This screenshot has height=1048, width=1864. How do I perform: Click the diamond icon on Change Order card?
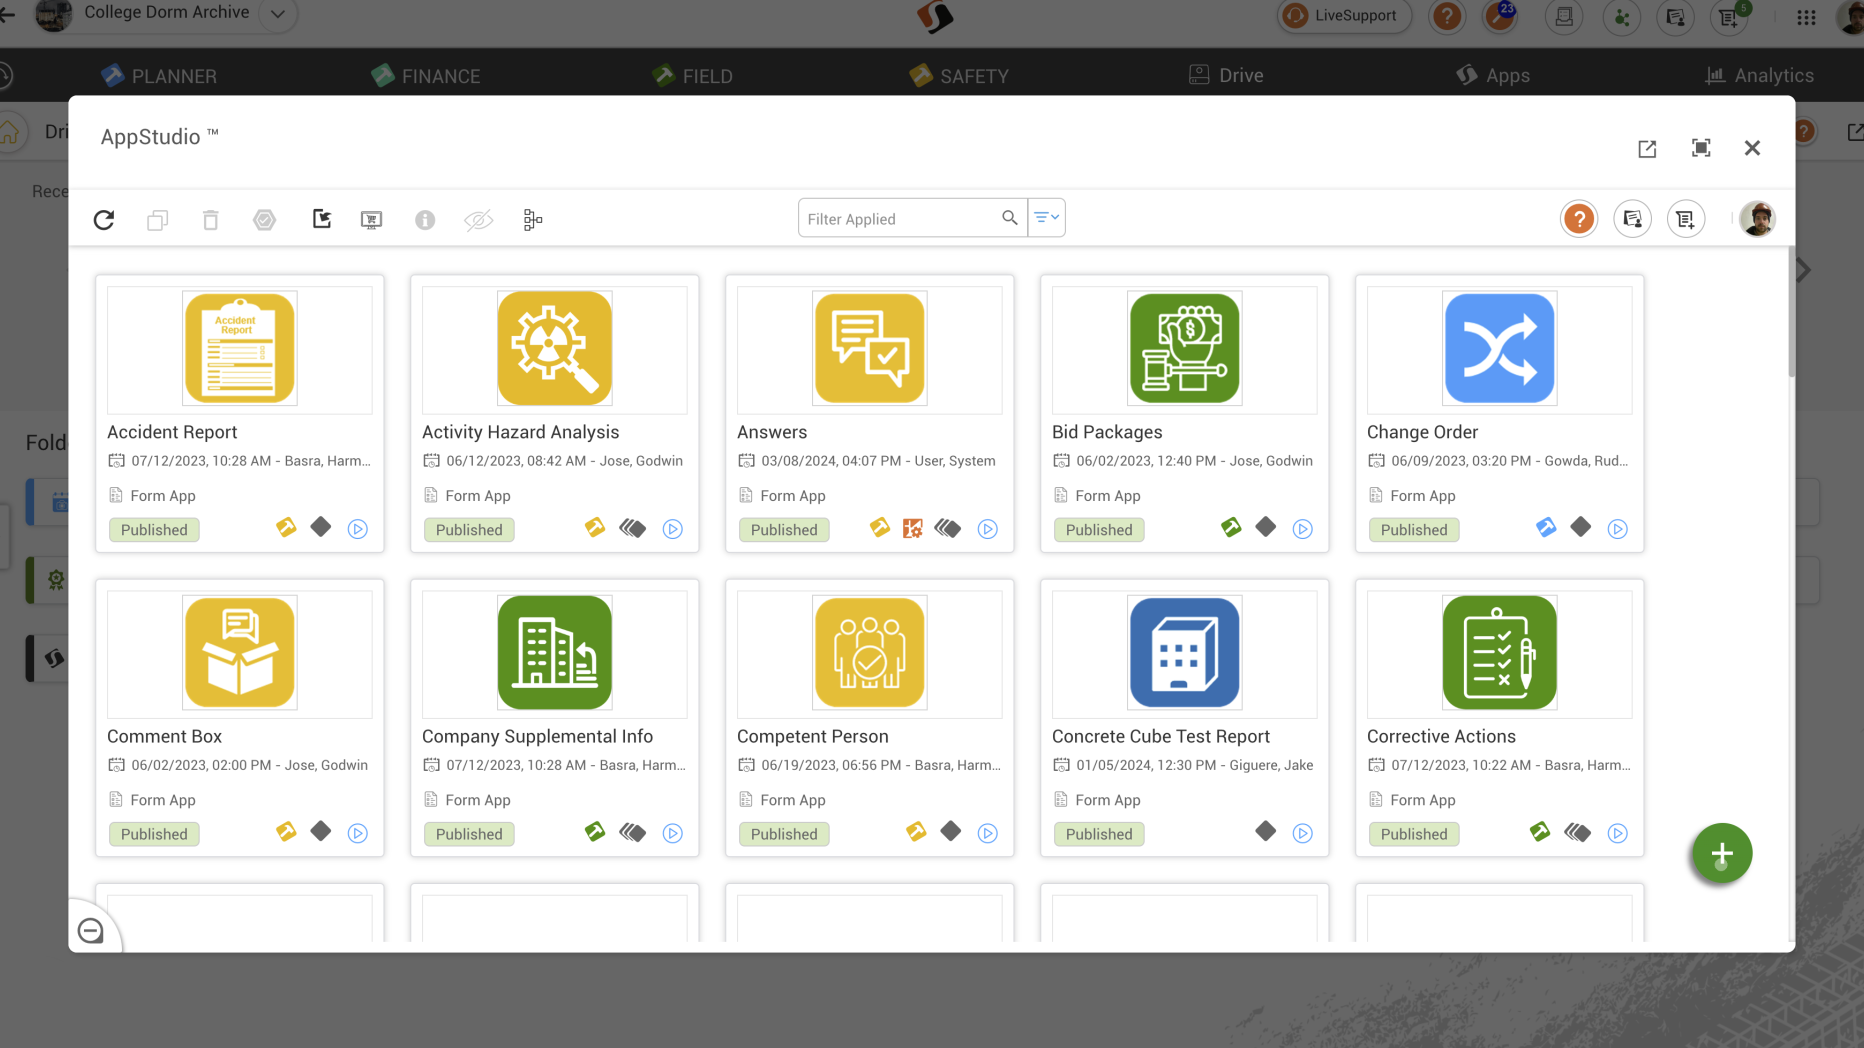tap(1581, 527)
